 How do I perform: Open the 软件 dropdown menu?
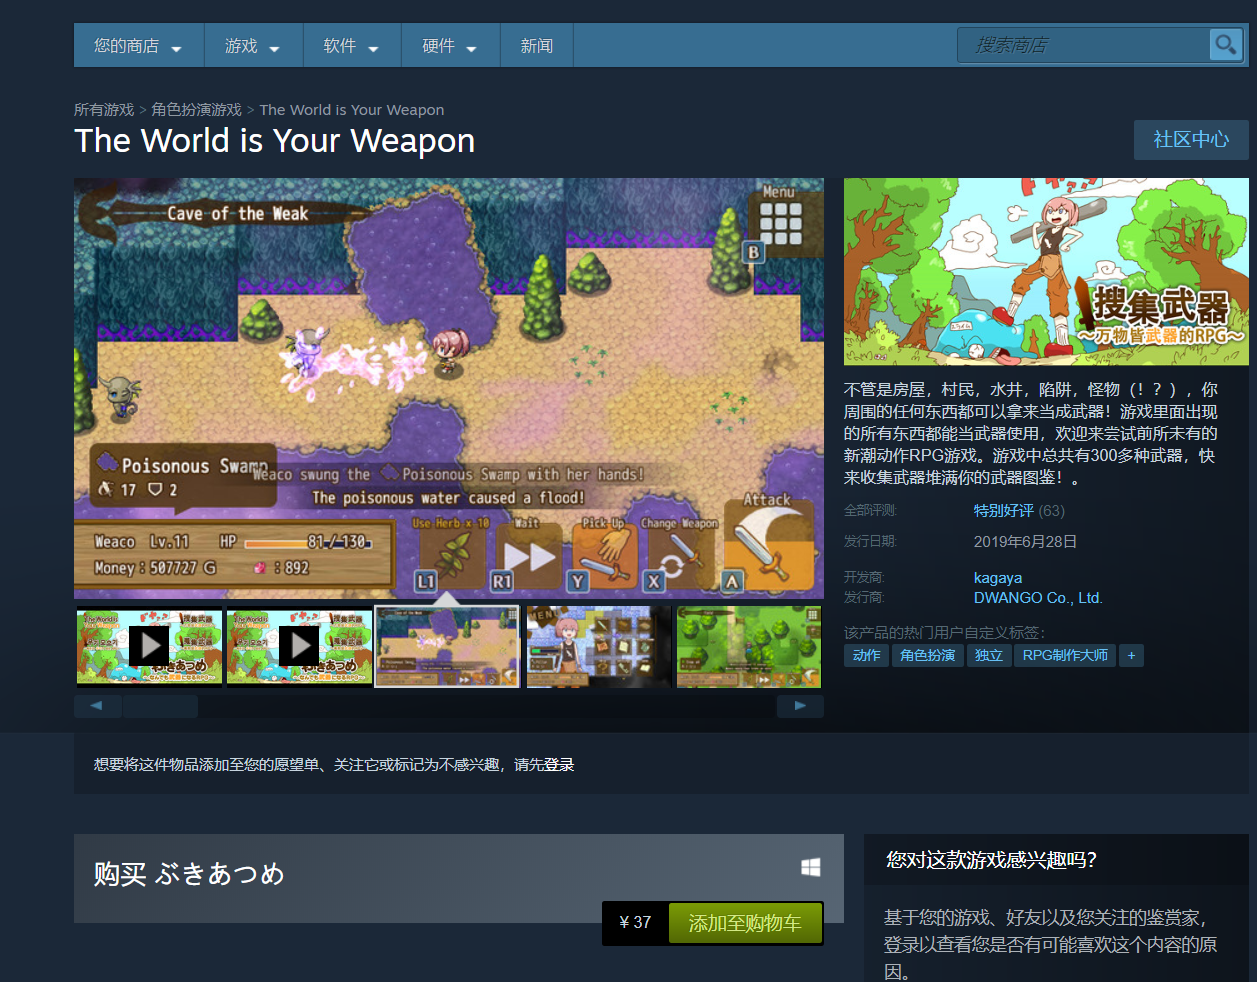[x=352, y=46]
